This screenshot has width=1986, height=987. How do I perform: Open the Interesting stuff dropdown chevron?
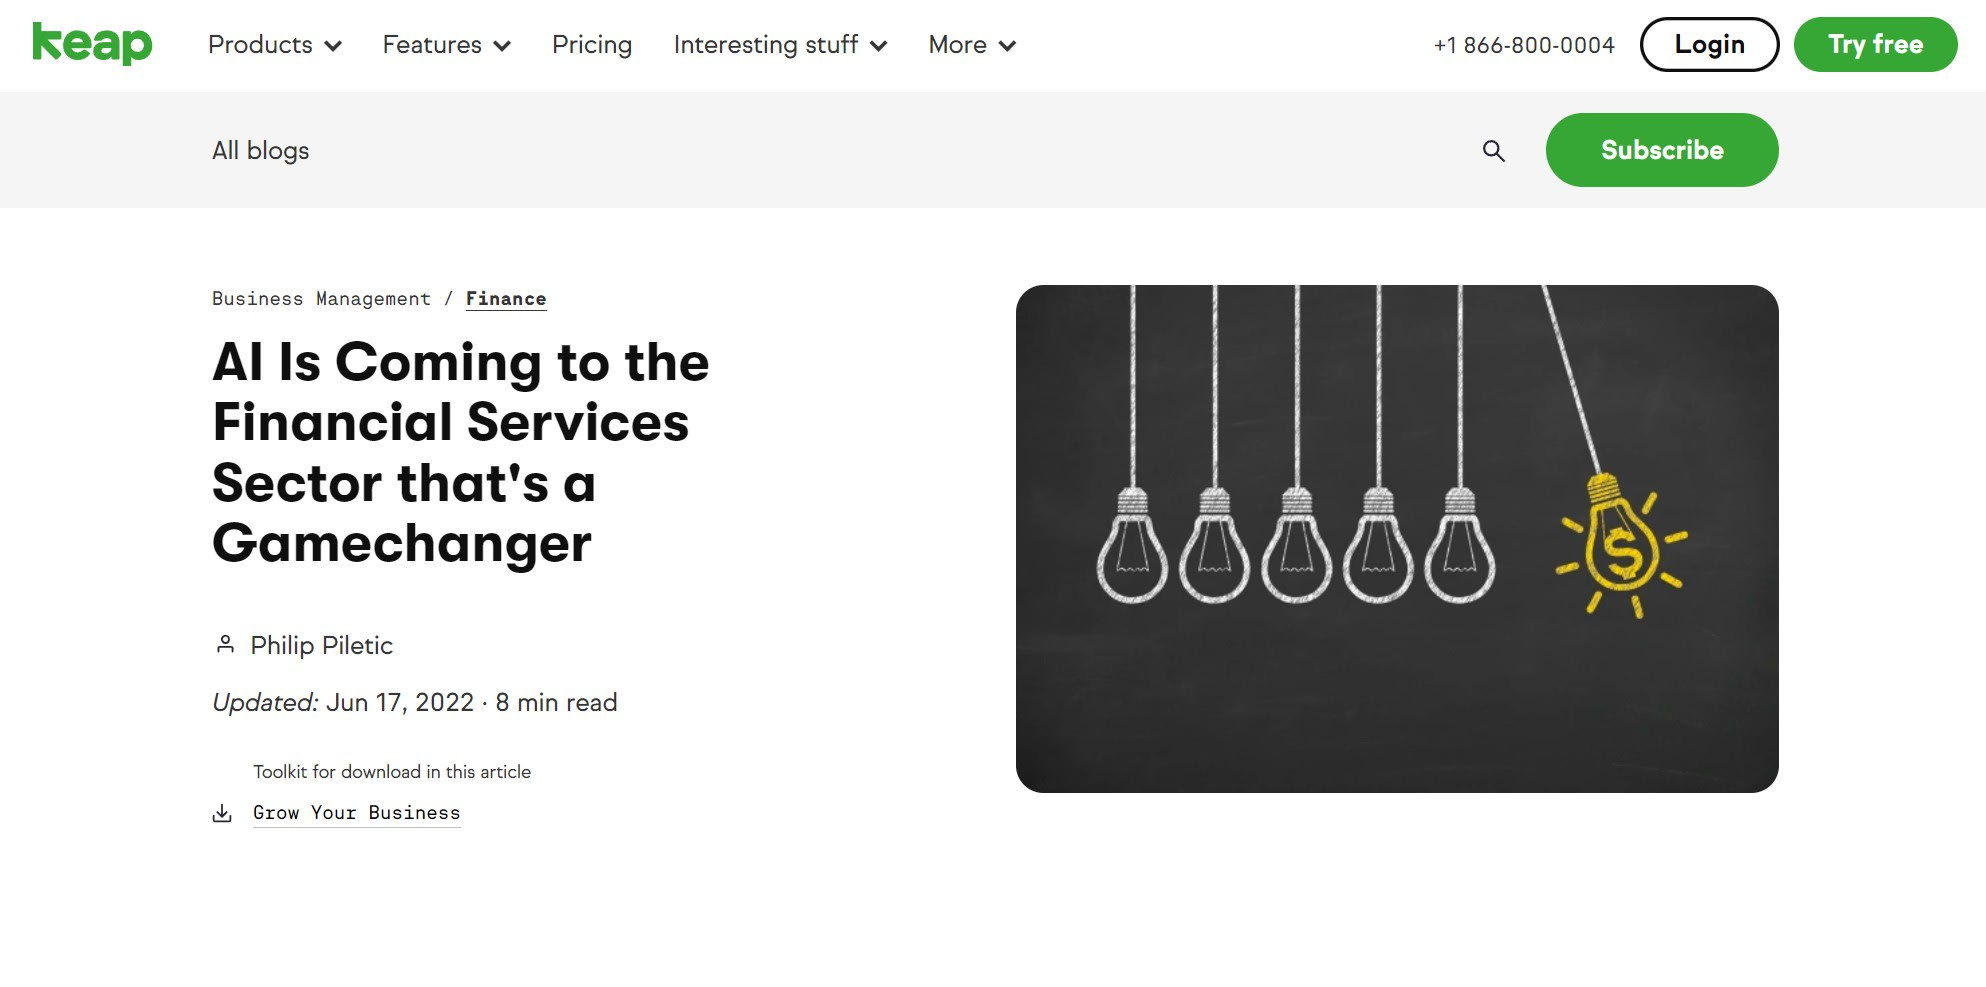pos(878,46)
